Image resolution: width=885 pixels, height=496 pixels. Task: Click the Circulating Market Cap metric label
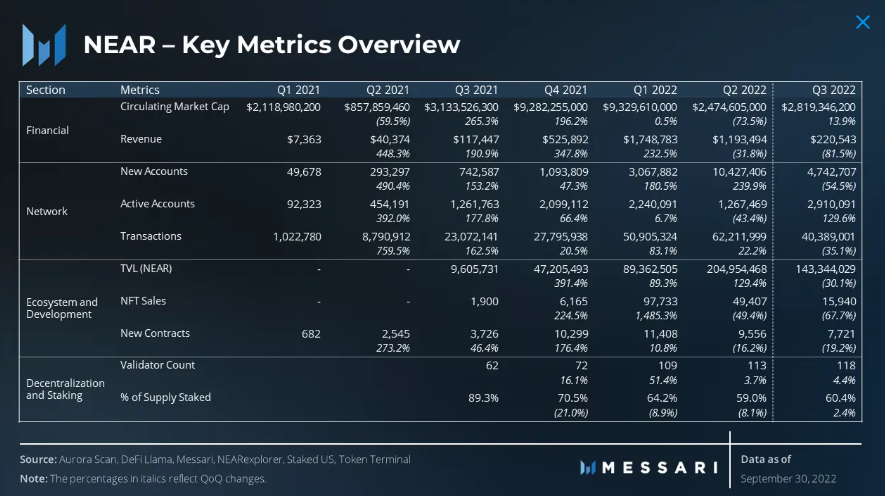pos(174,107)
